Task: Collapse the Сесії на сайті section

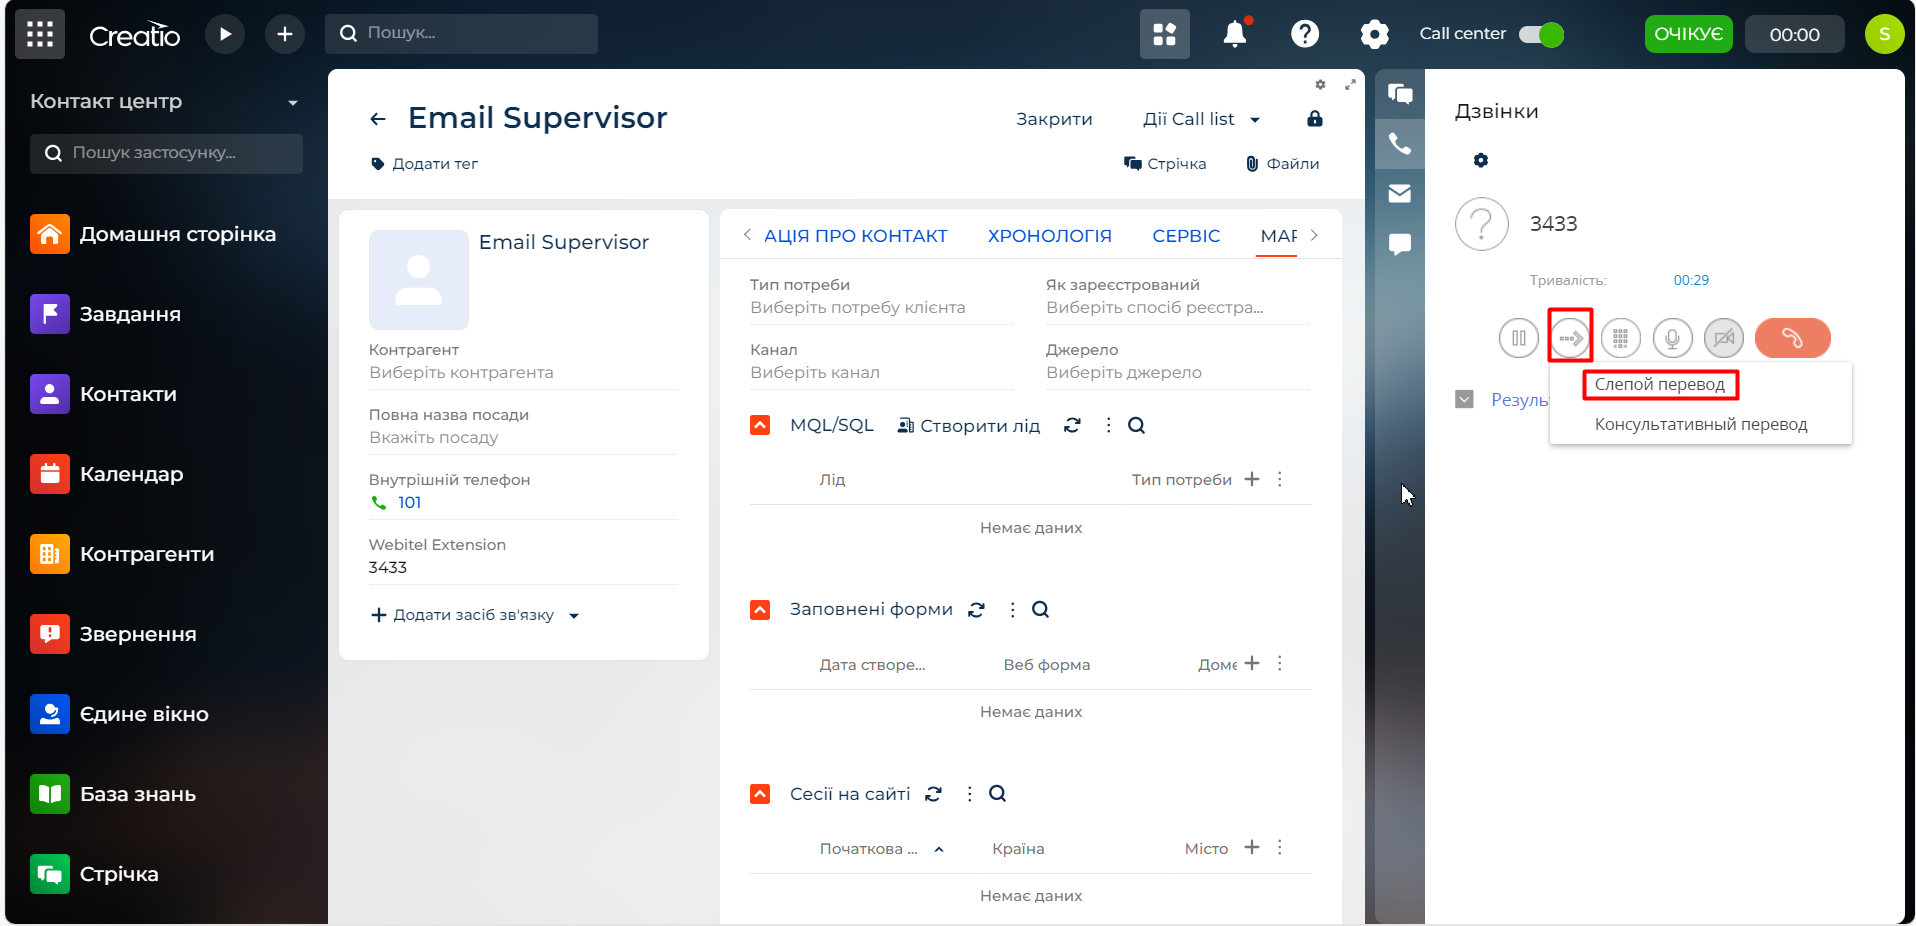Action: (760, 793)
